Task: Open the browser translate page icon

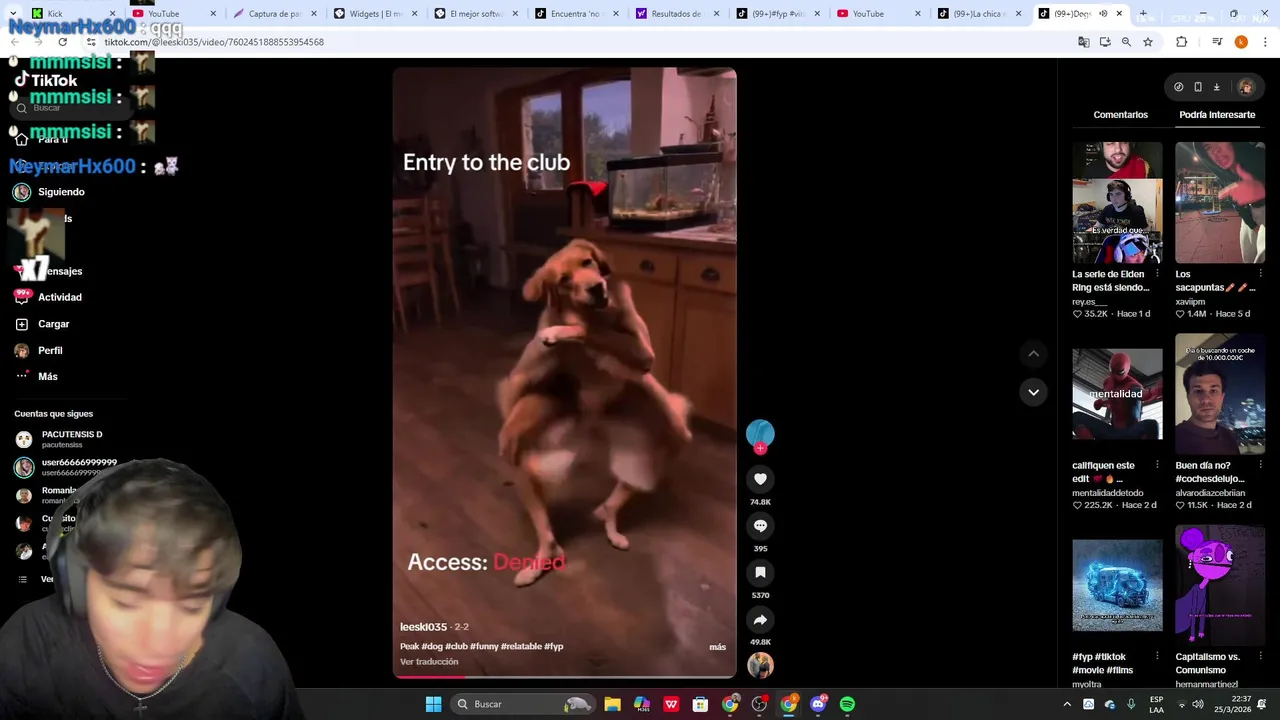Action: 1083,42
